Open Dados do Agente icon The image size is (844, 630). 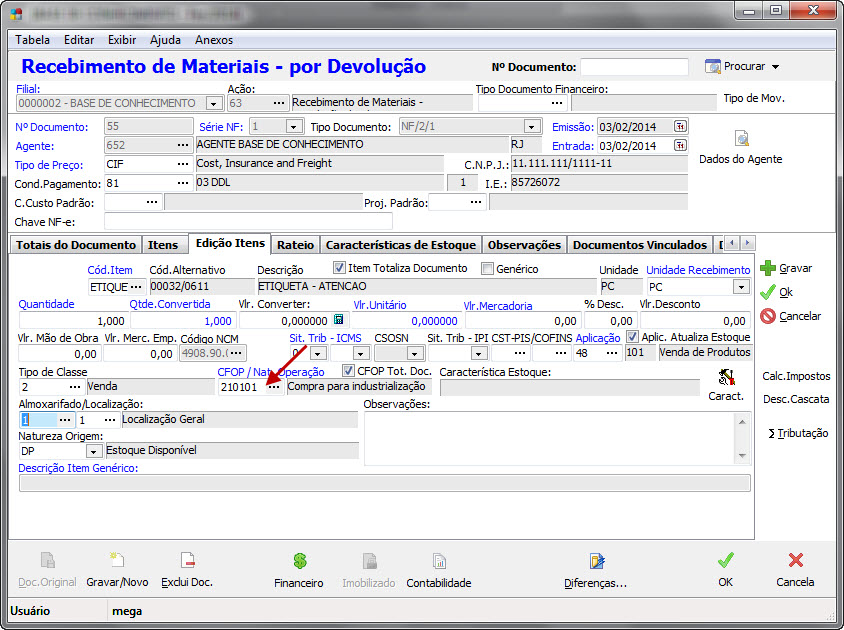[x=740, y=139]
